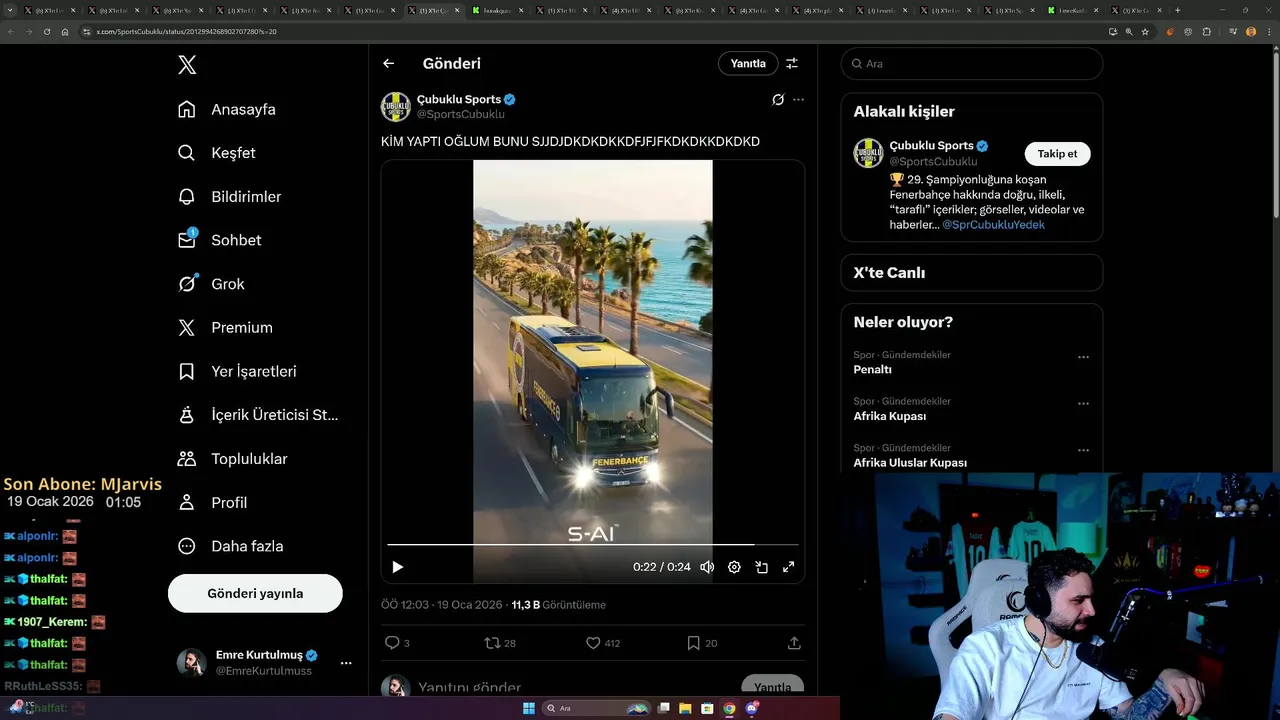This screenshot has height=720, width=1280.
Task: Open Discord from the taskbar
Action: [x=752, y=708]
